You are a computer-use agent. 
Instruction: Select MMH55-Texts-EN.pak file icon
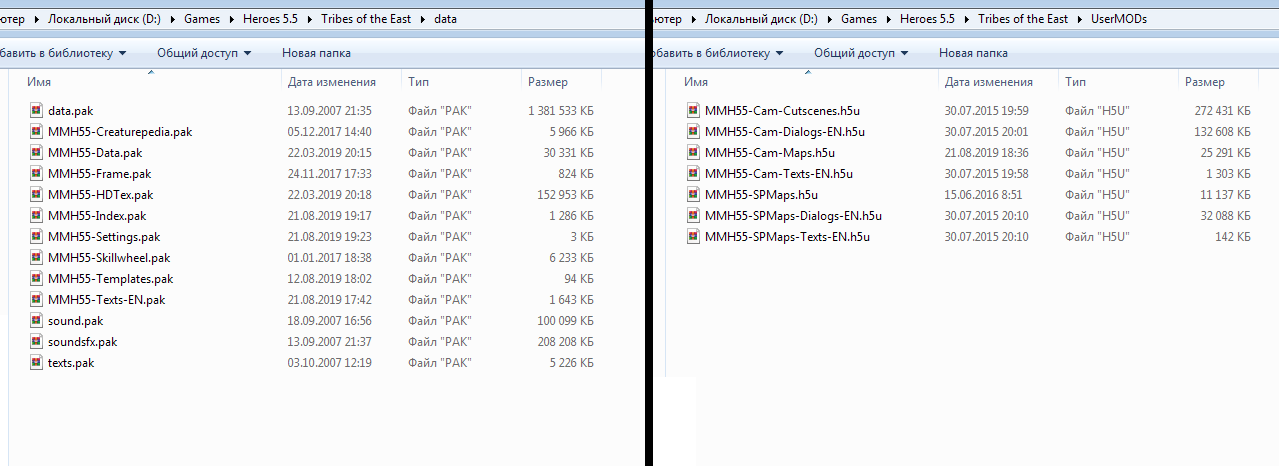tap(37, 300)
